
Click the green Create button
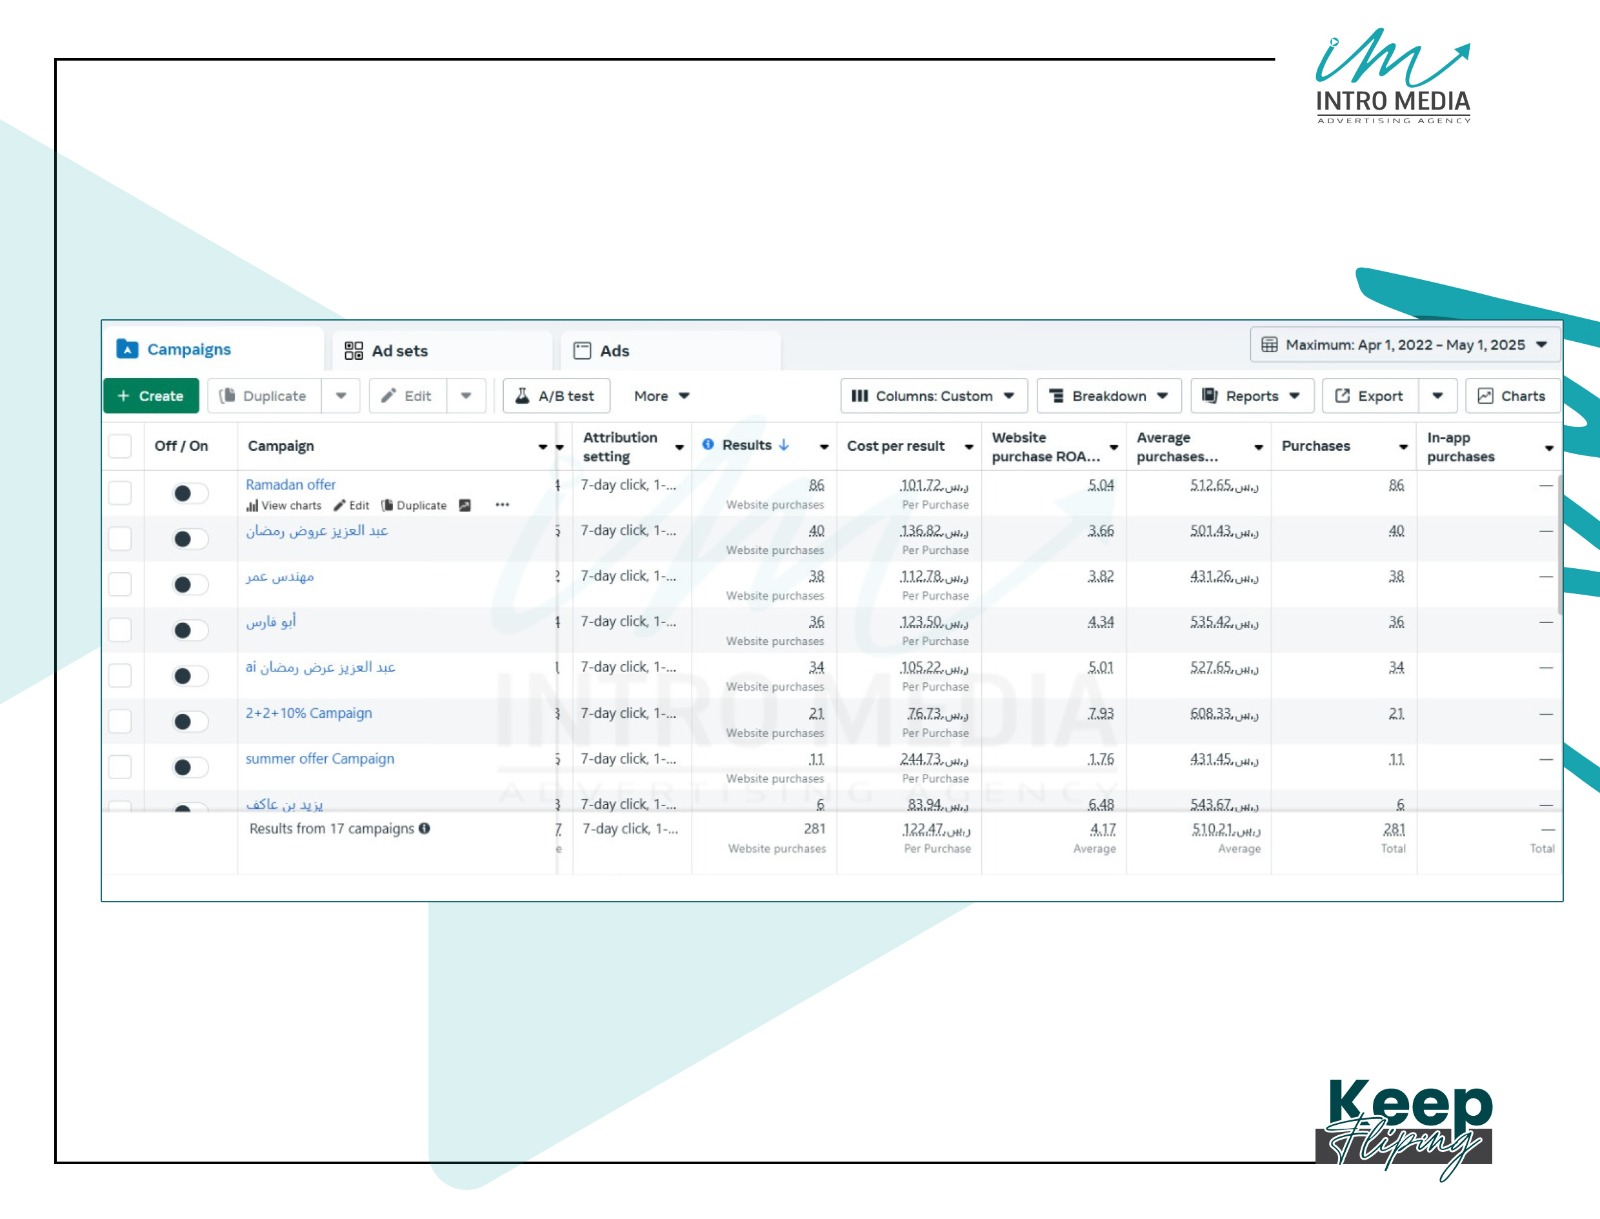pyautogui.click(x=151, y=396)
